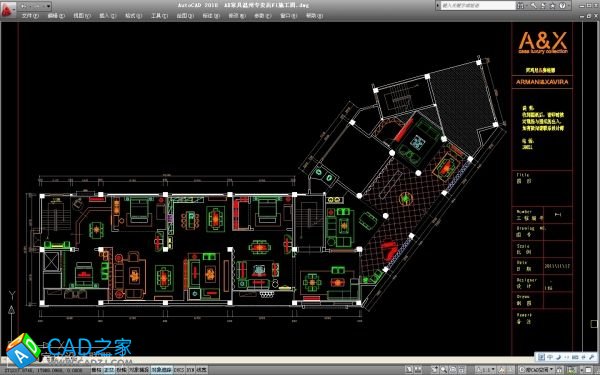This screenshot has height=375, width=600.
Task: Click the search binoculars icon
Action: 520,5
